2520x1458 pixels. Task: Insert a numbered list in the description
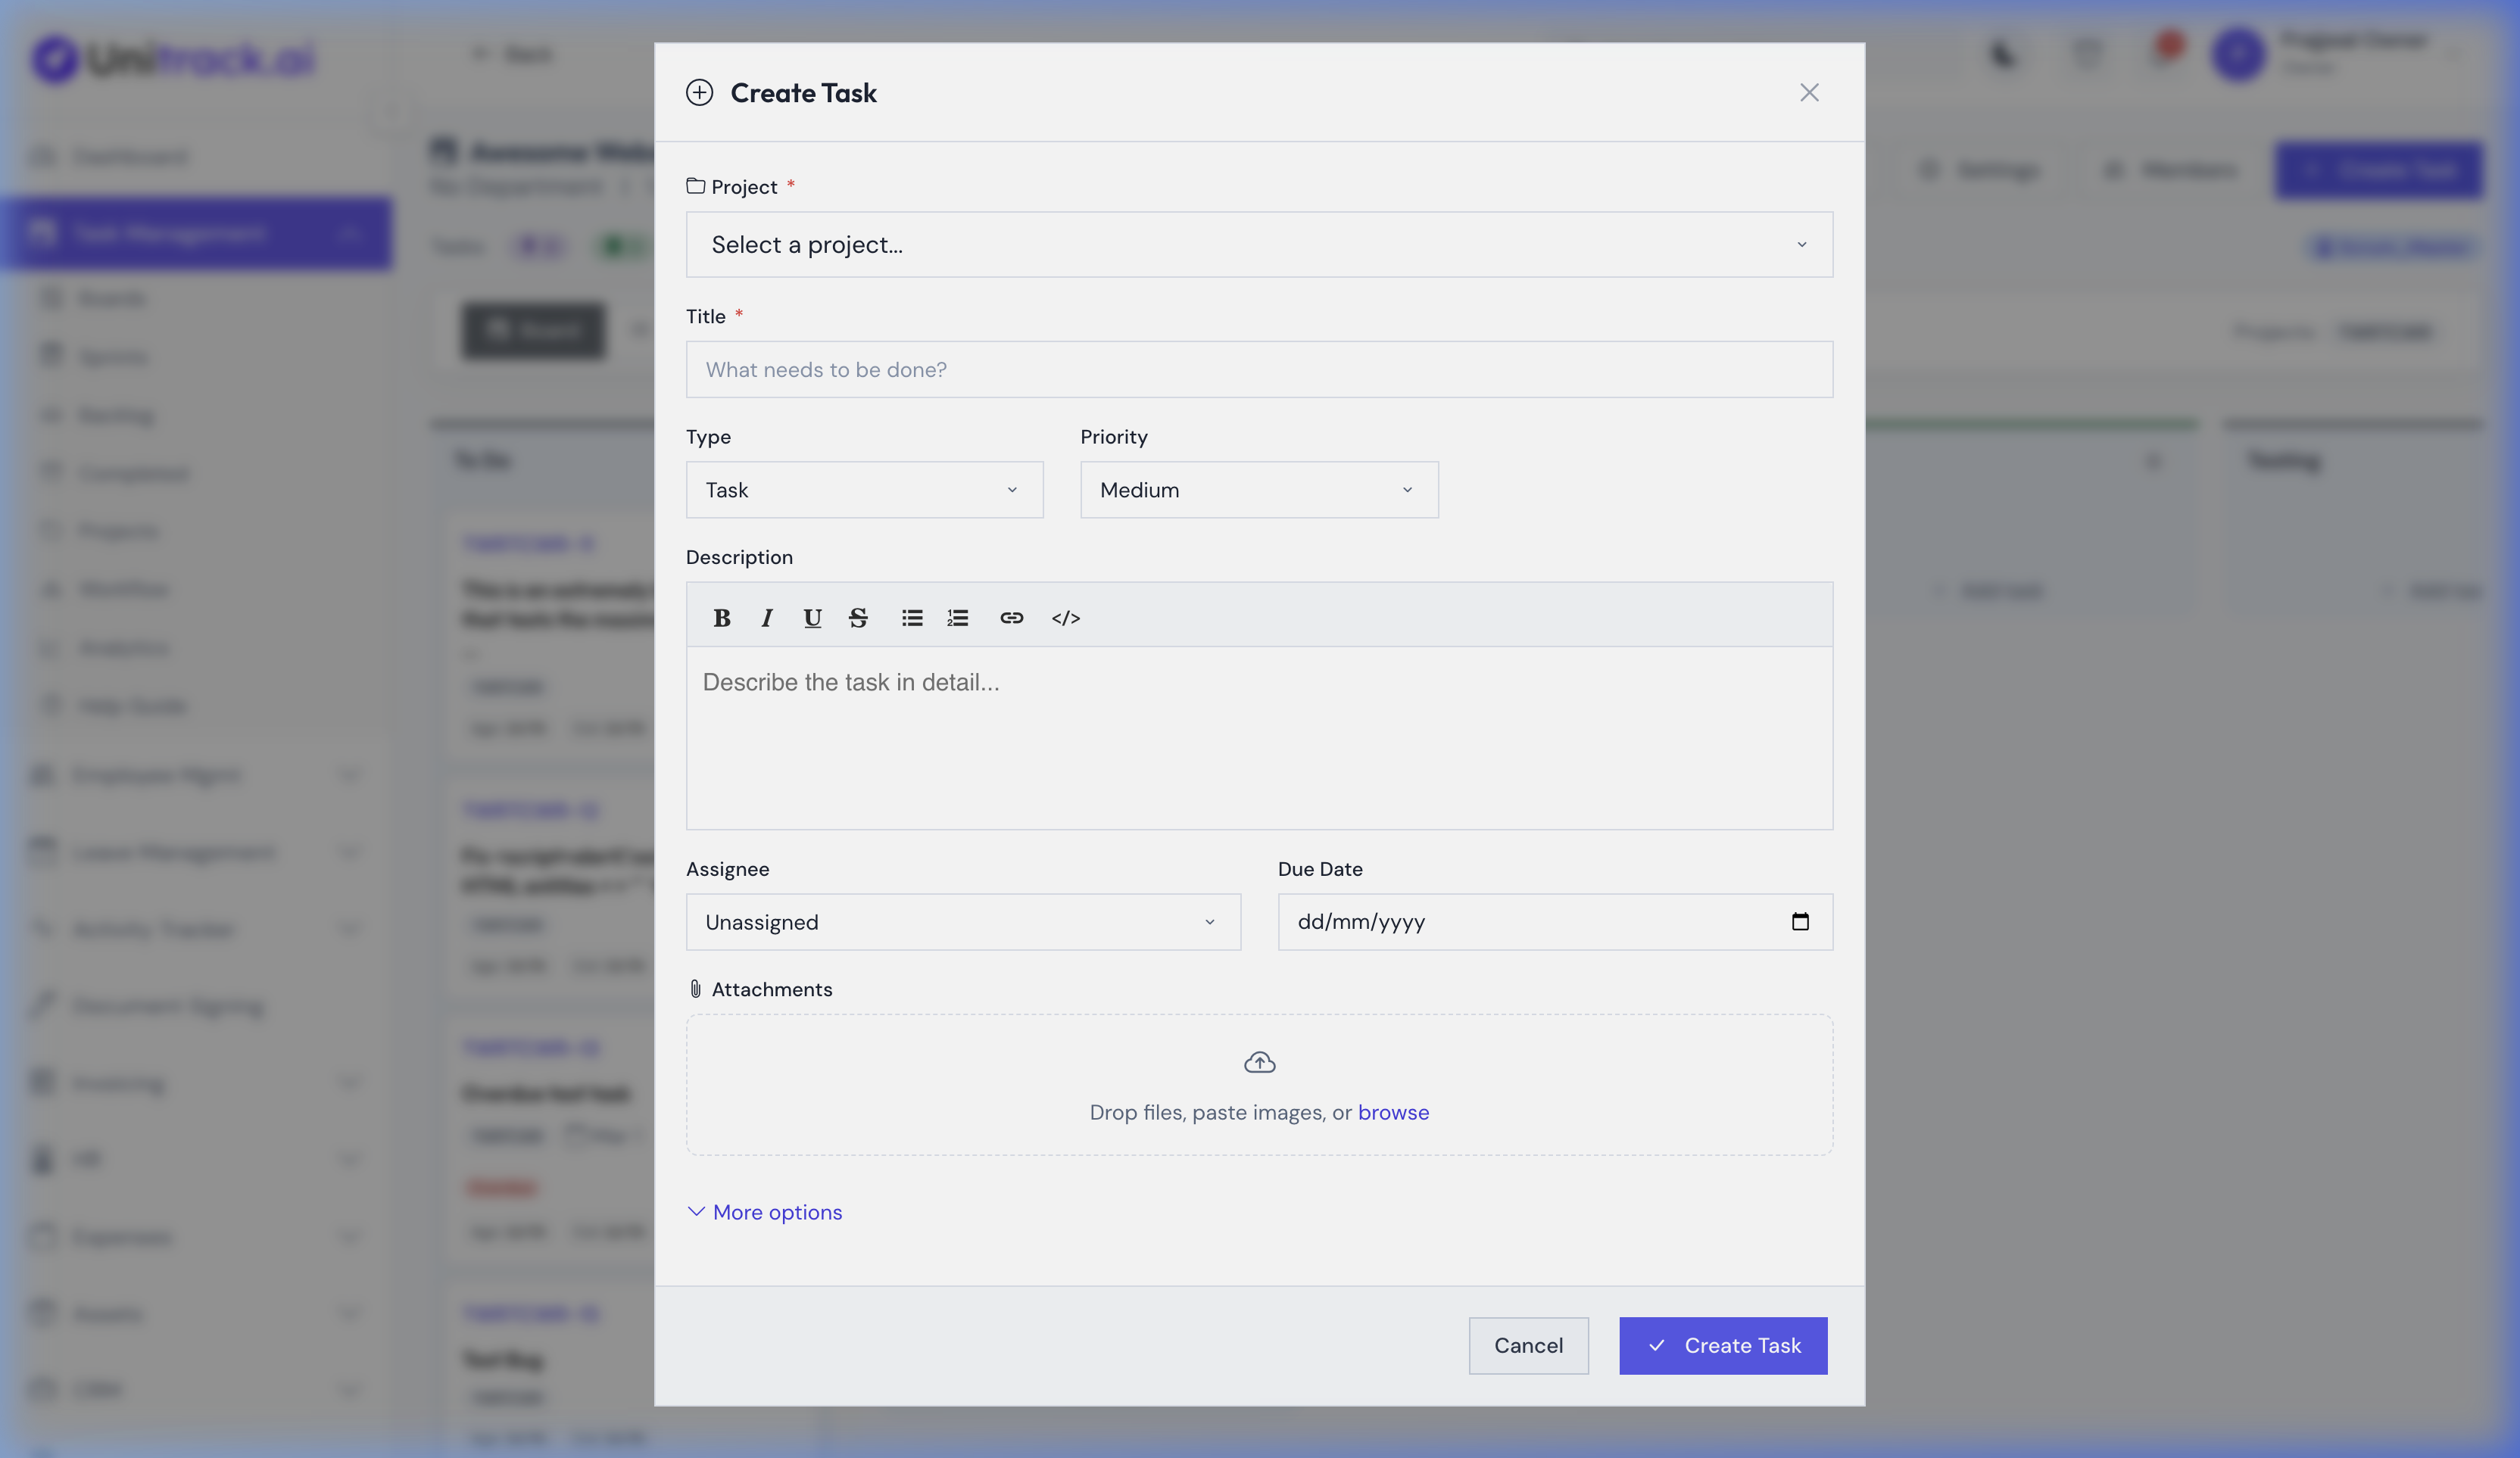pos(957,618)
